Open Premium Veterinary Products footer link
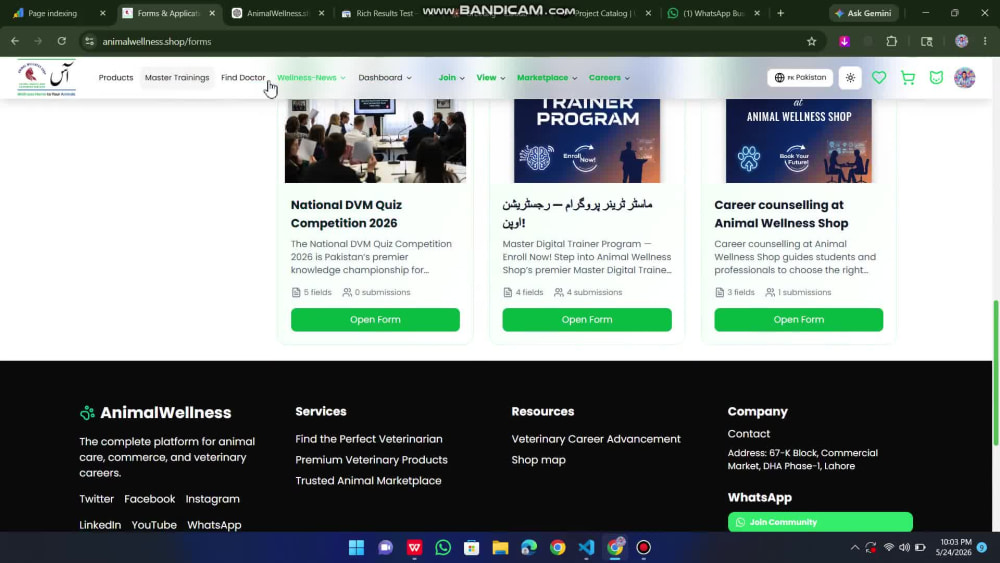Screen dimensions: 1000x563 point(371,460)
